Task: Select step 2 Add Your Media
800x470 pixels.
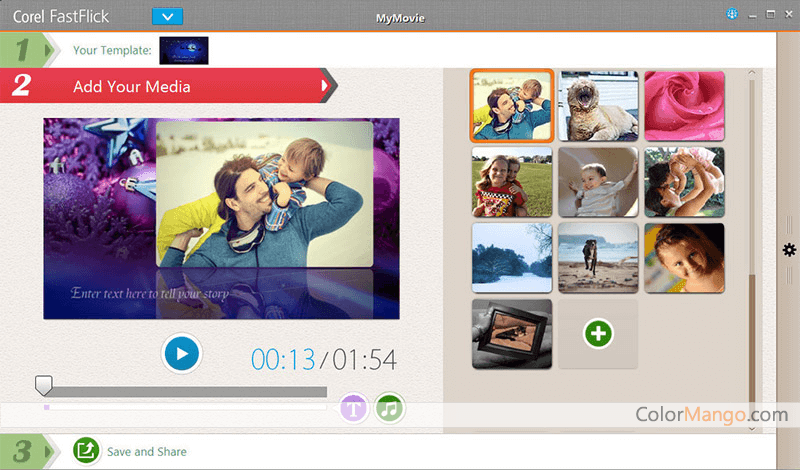Action: (x=131, y=86)
